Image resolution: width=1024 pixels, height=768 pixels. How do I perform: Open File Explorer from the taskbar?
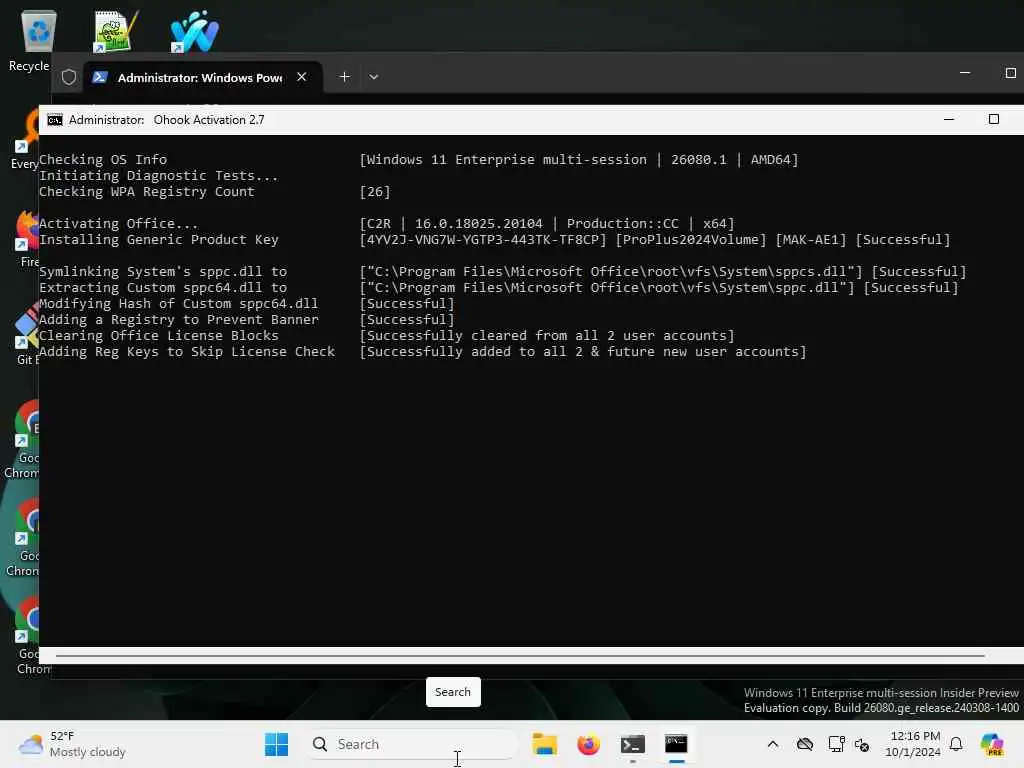[544, 744]
